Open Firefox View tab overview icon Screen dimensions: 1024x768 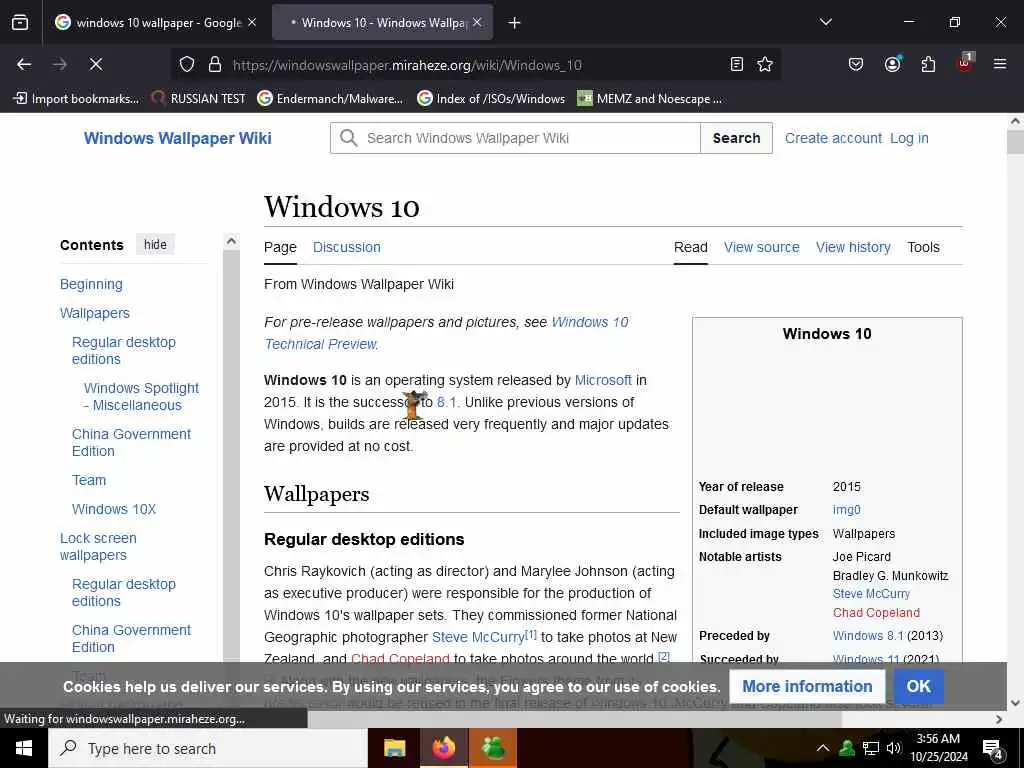point(20,22)
